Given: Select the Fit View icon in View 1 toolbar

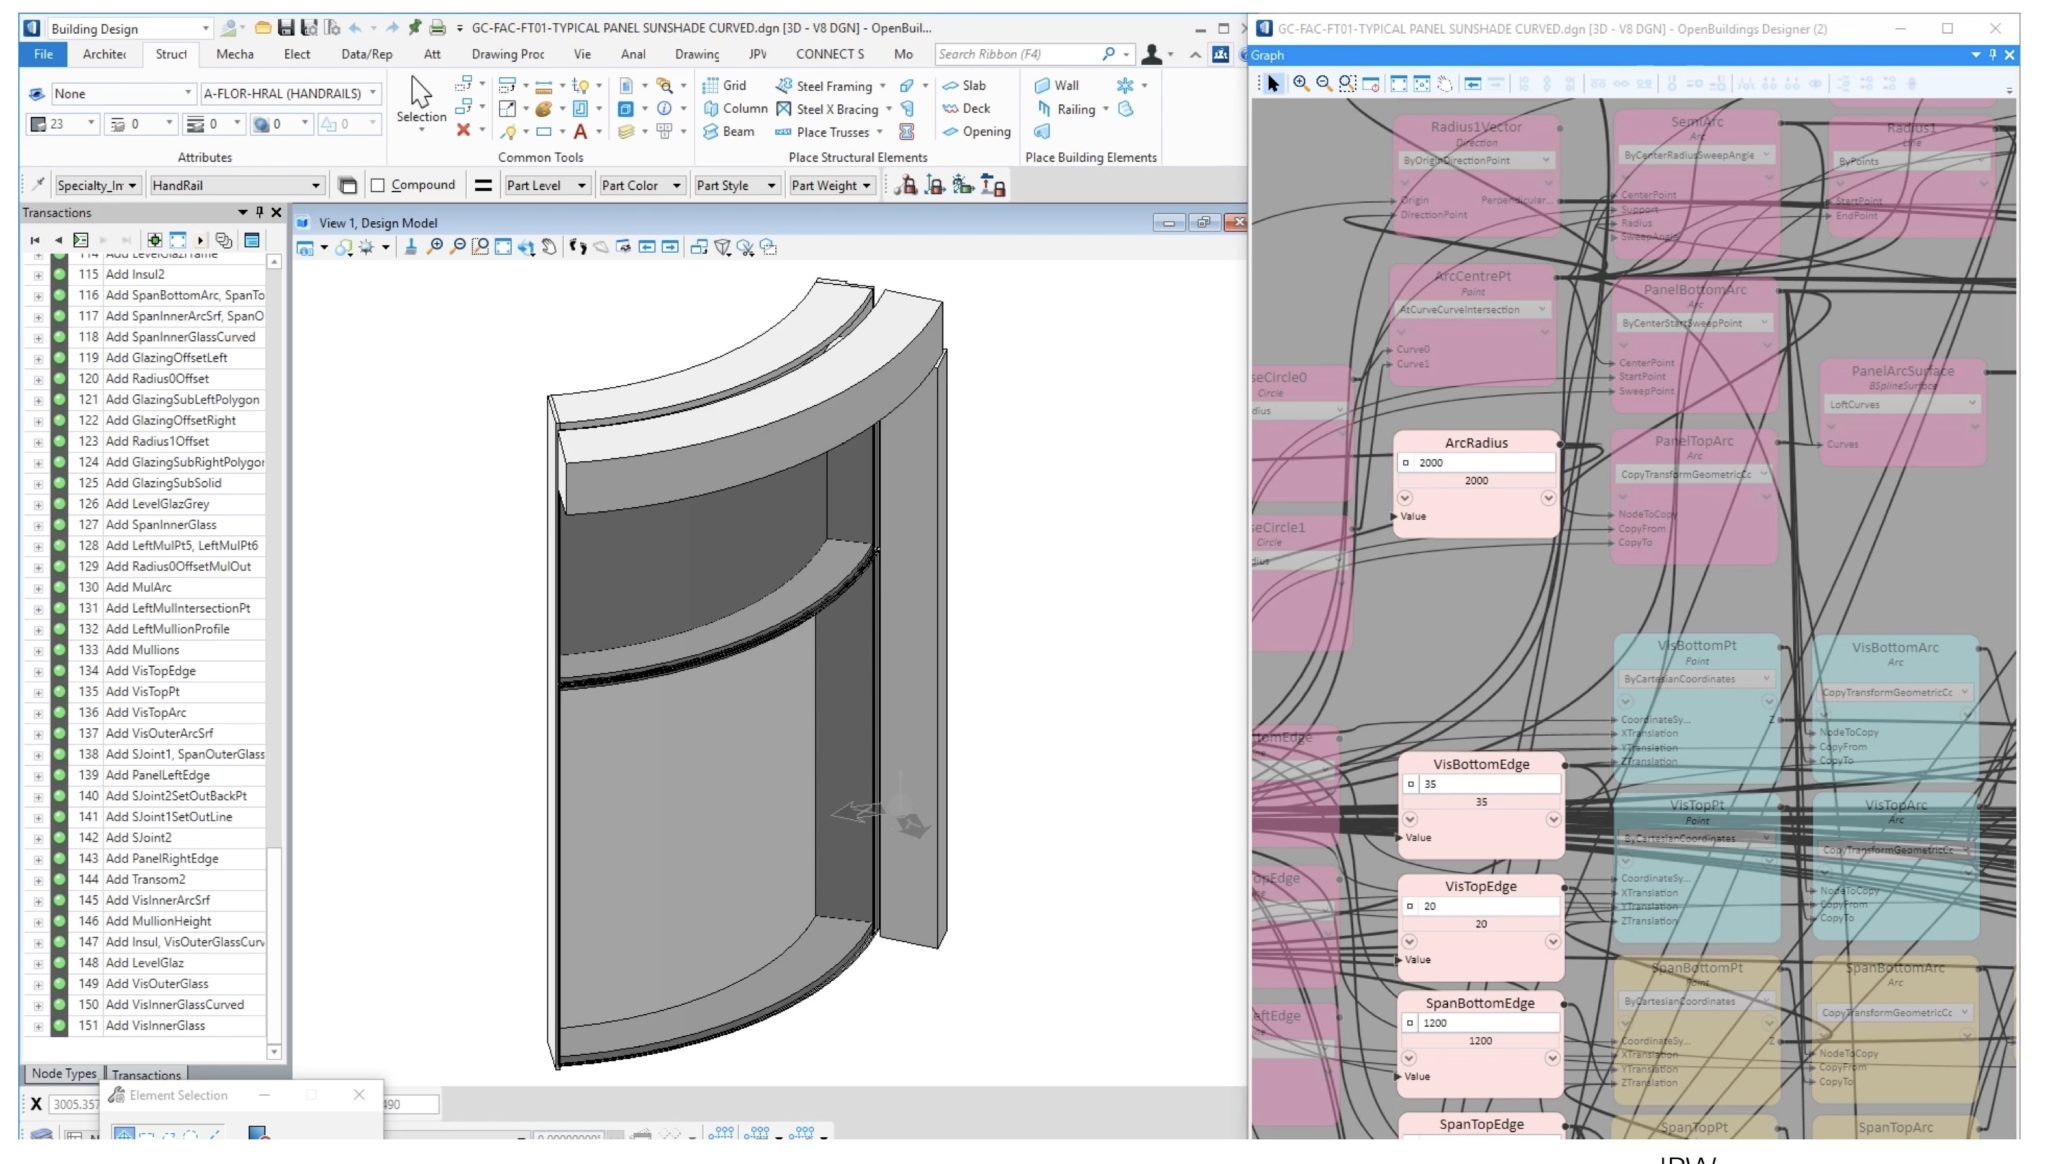Looking at the screenshot, I should tap(503, 247).
